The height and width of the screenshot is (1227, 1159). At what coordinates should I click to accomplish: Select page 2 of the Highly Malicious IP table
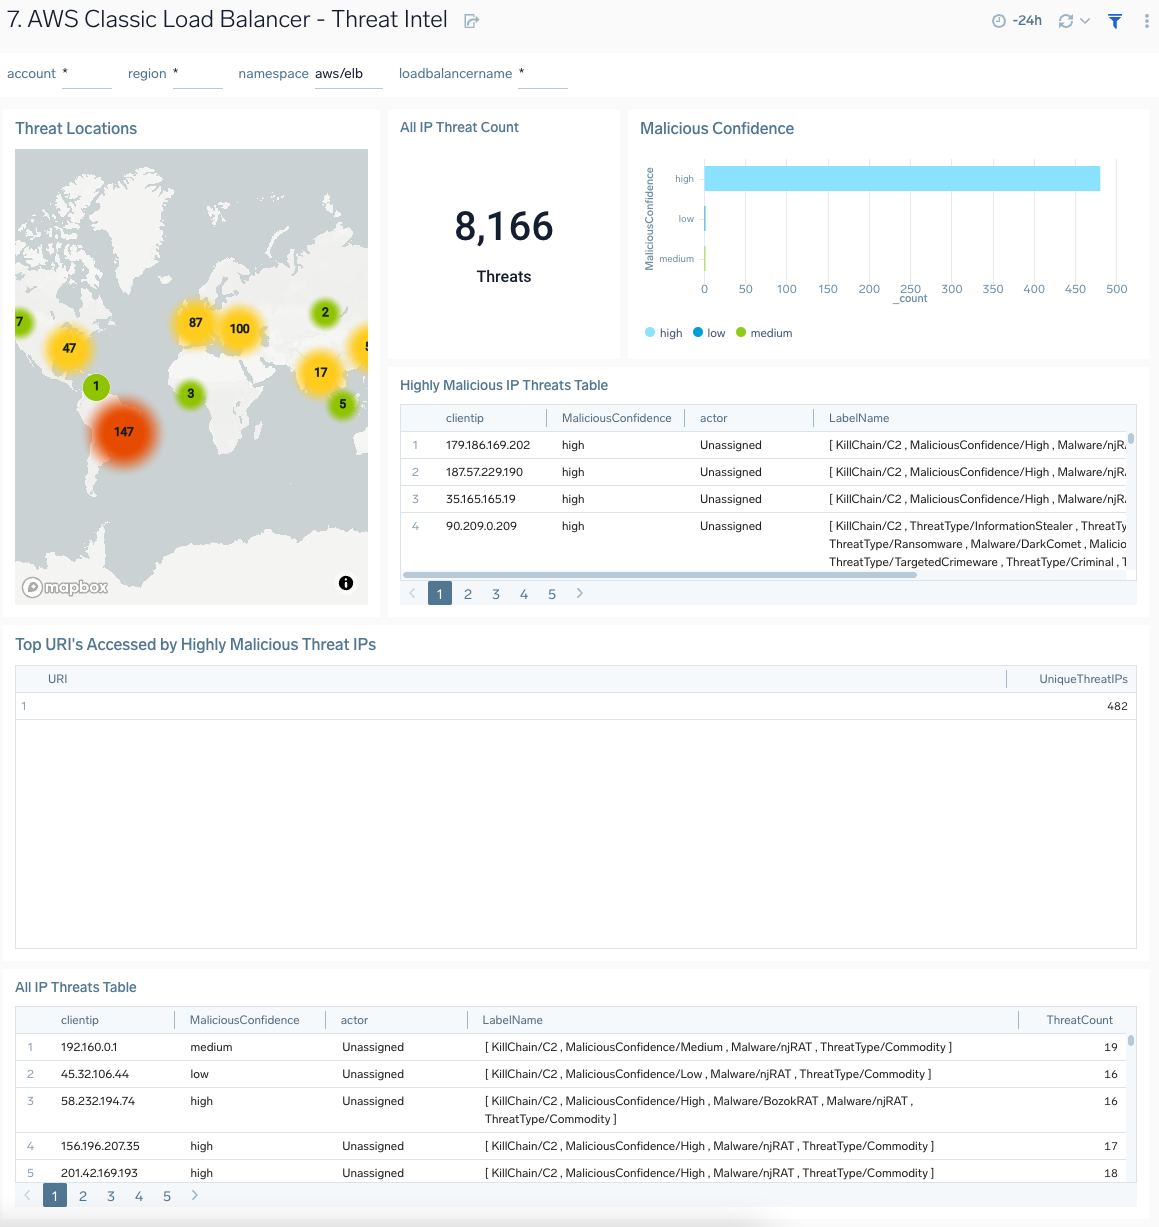tap(467, 593)
